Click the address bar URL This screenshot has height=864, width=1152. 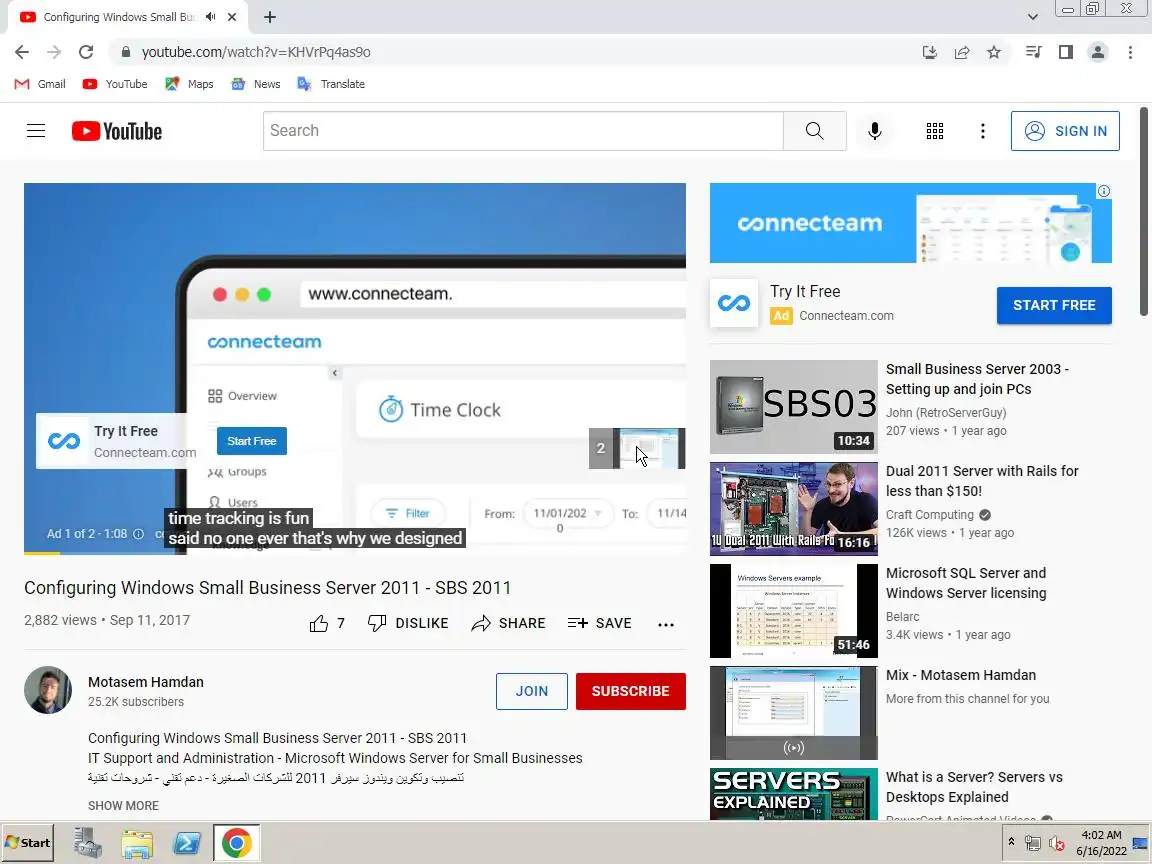tap(256, 52)
